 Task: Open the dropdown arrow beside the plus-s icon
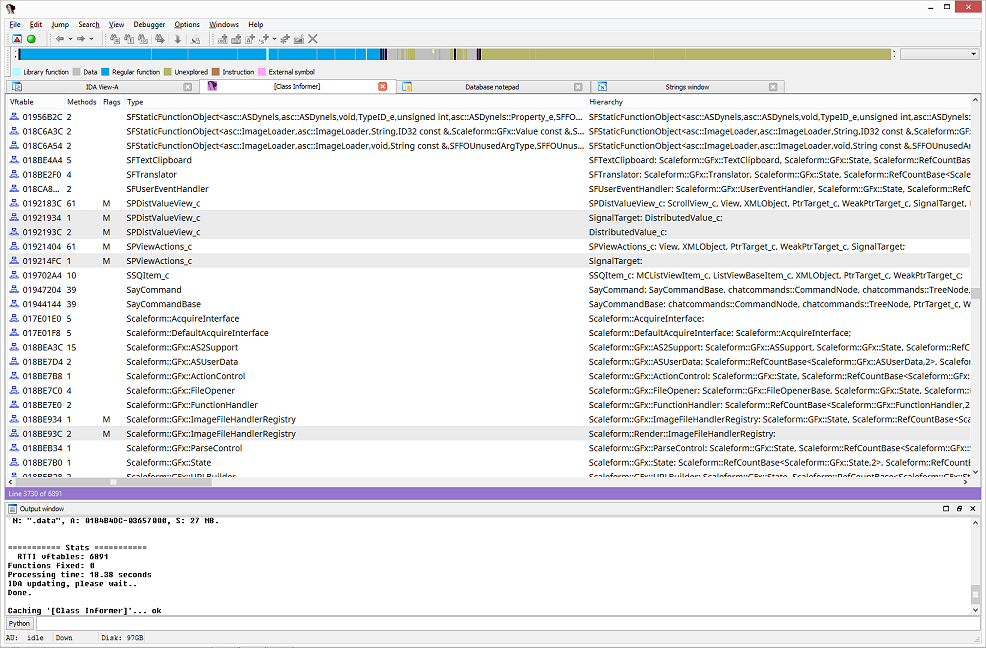[274, 39]
